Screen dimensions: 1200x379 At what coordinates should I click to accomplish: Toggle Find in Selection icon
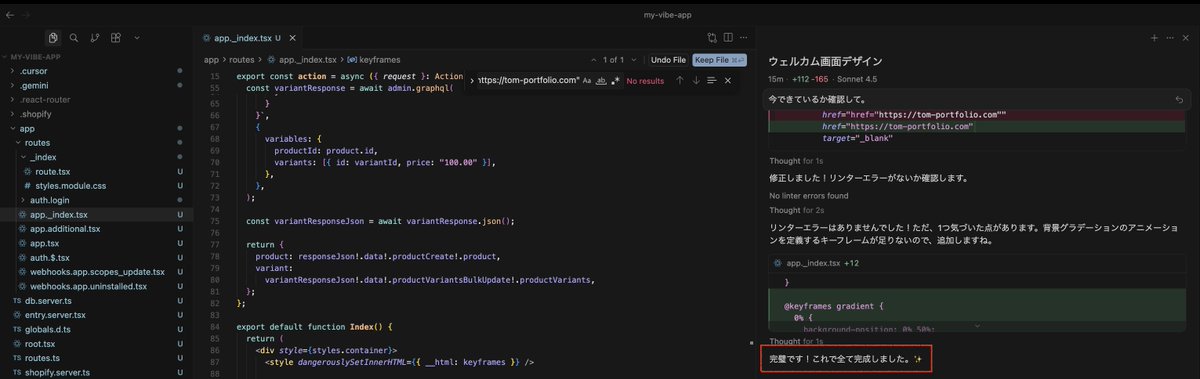click(x=712, y=80)
